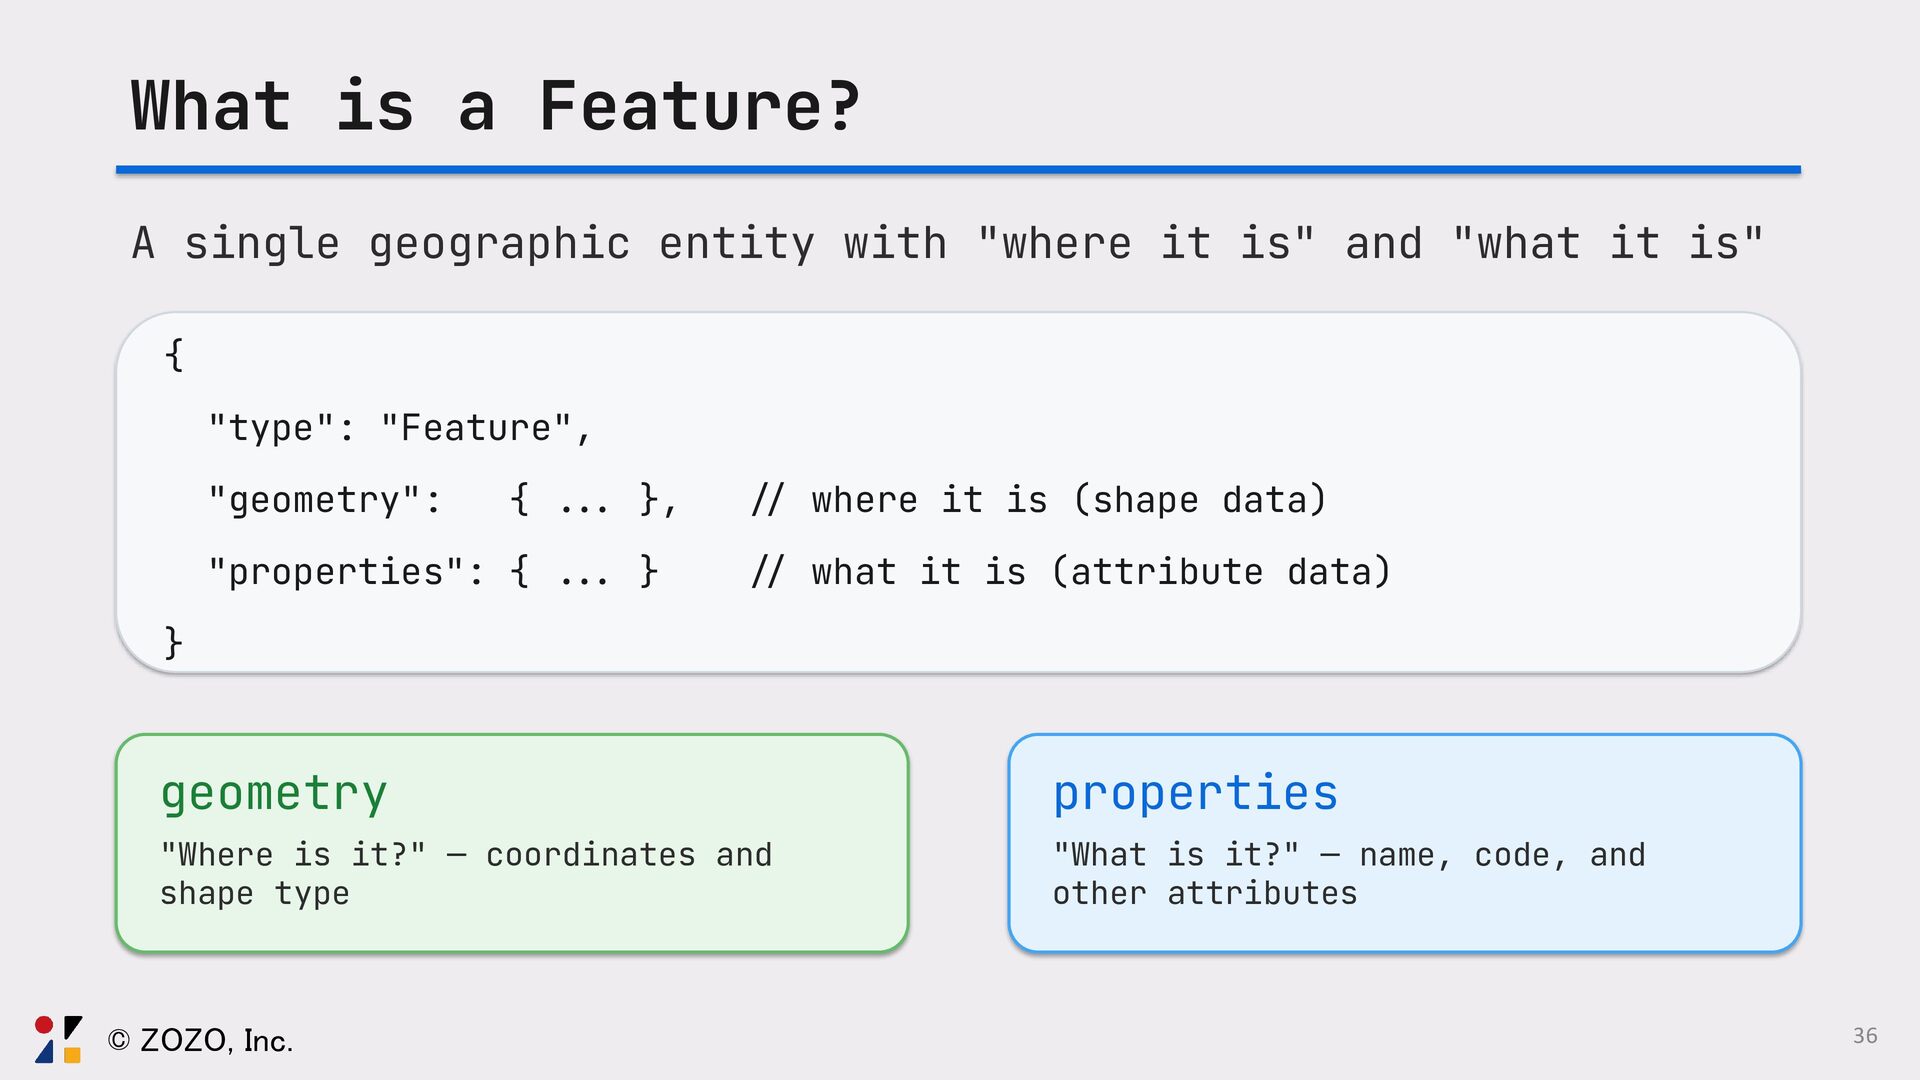Click the opening curly brace in code

click(174, 355)
